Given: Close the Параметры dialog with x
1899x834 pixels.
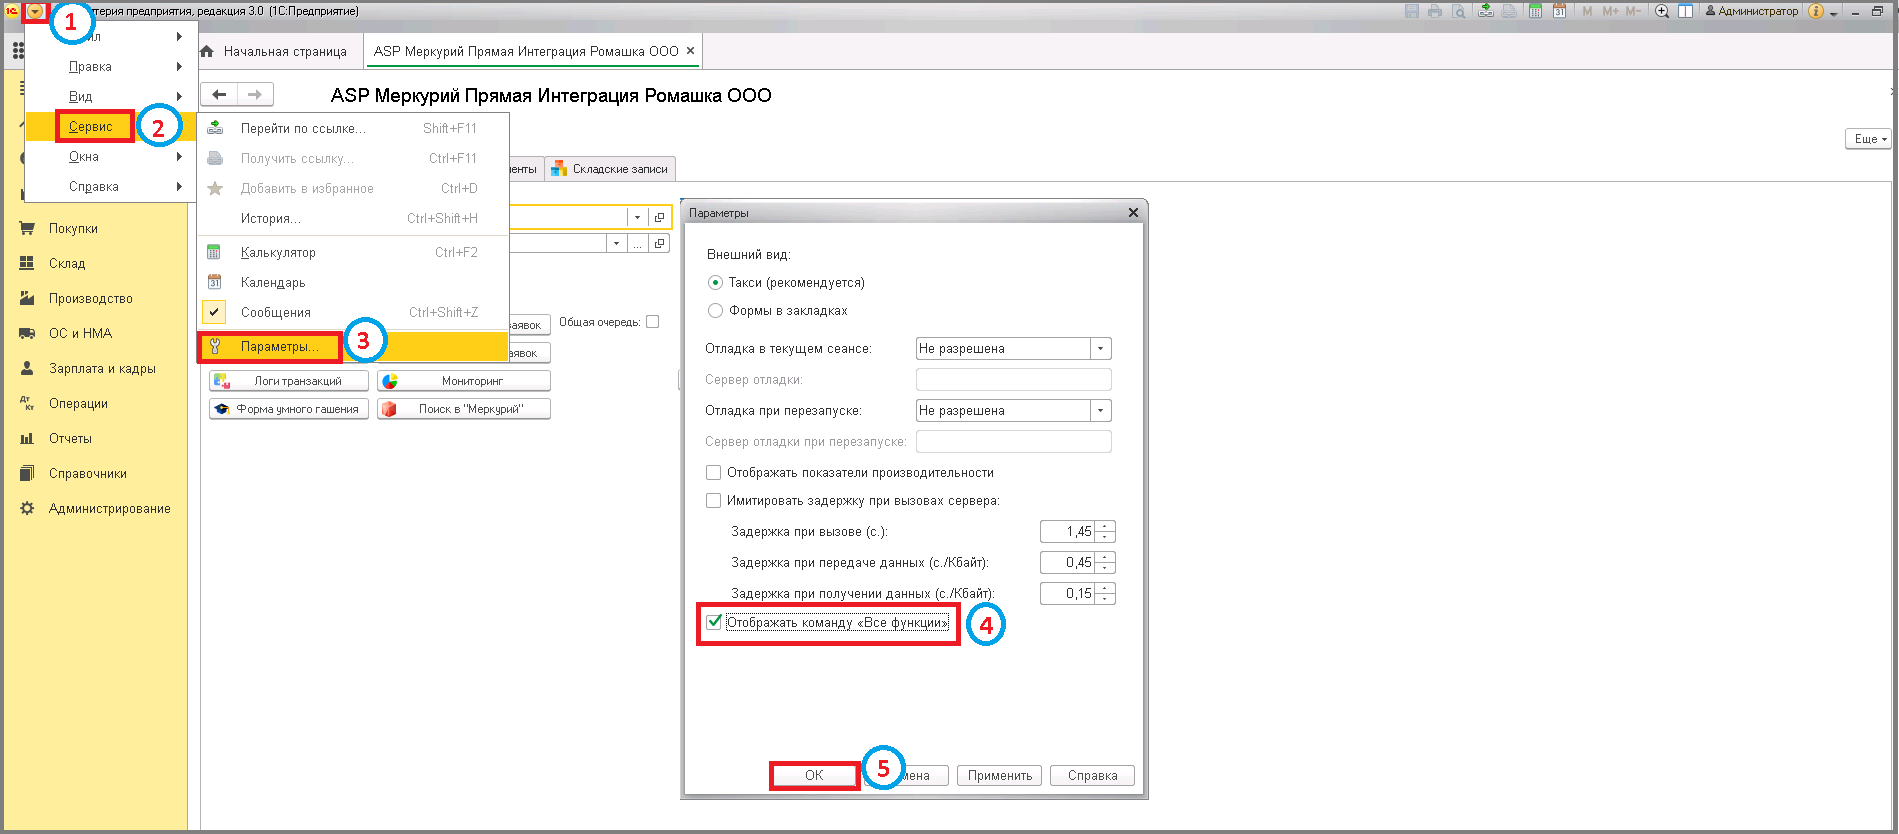Looking at the screenshot, I should coord(1133,212).
